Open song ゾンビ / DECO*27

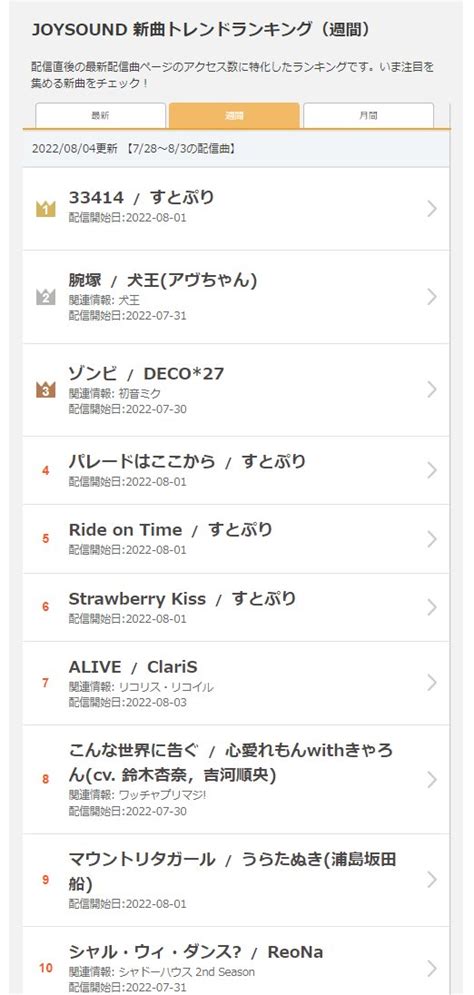(146, 373)
